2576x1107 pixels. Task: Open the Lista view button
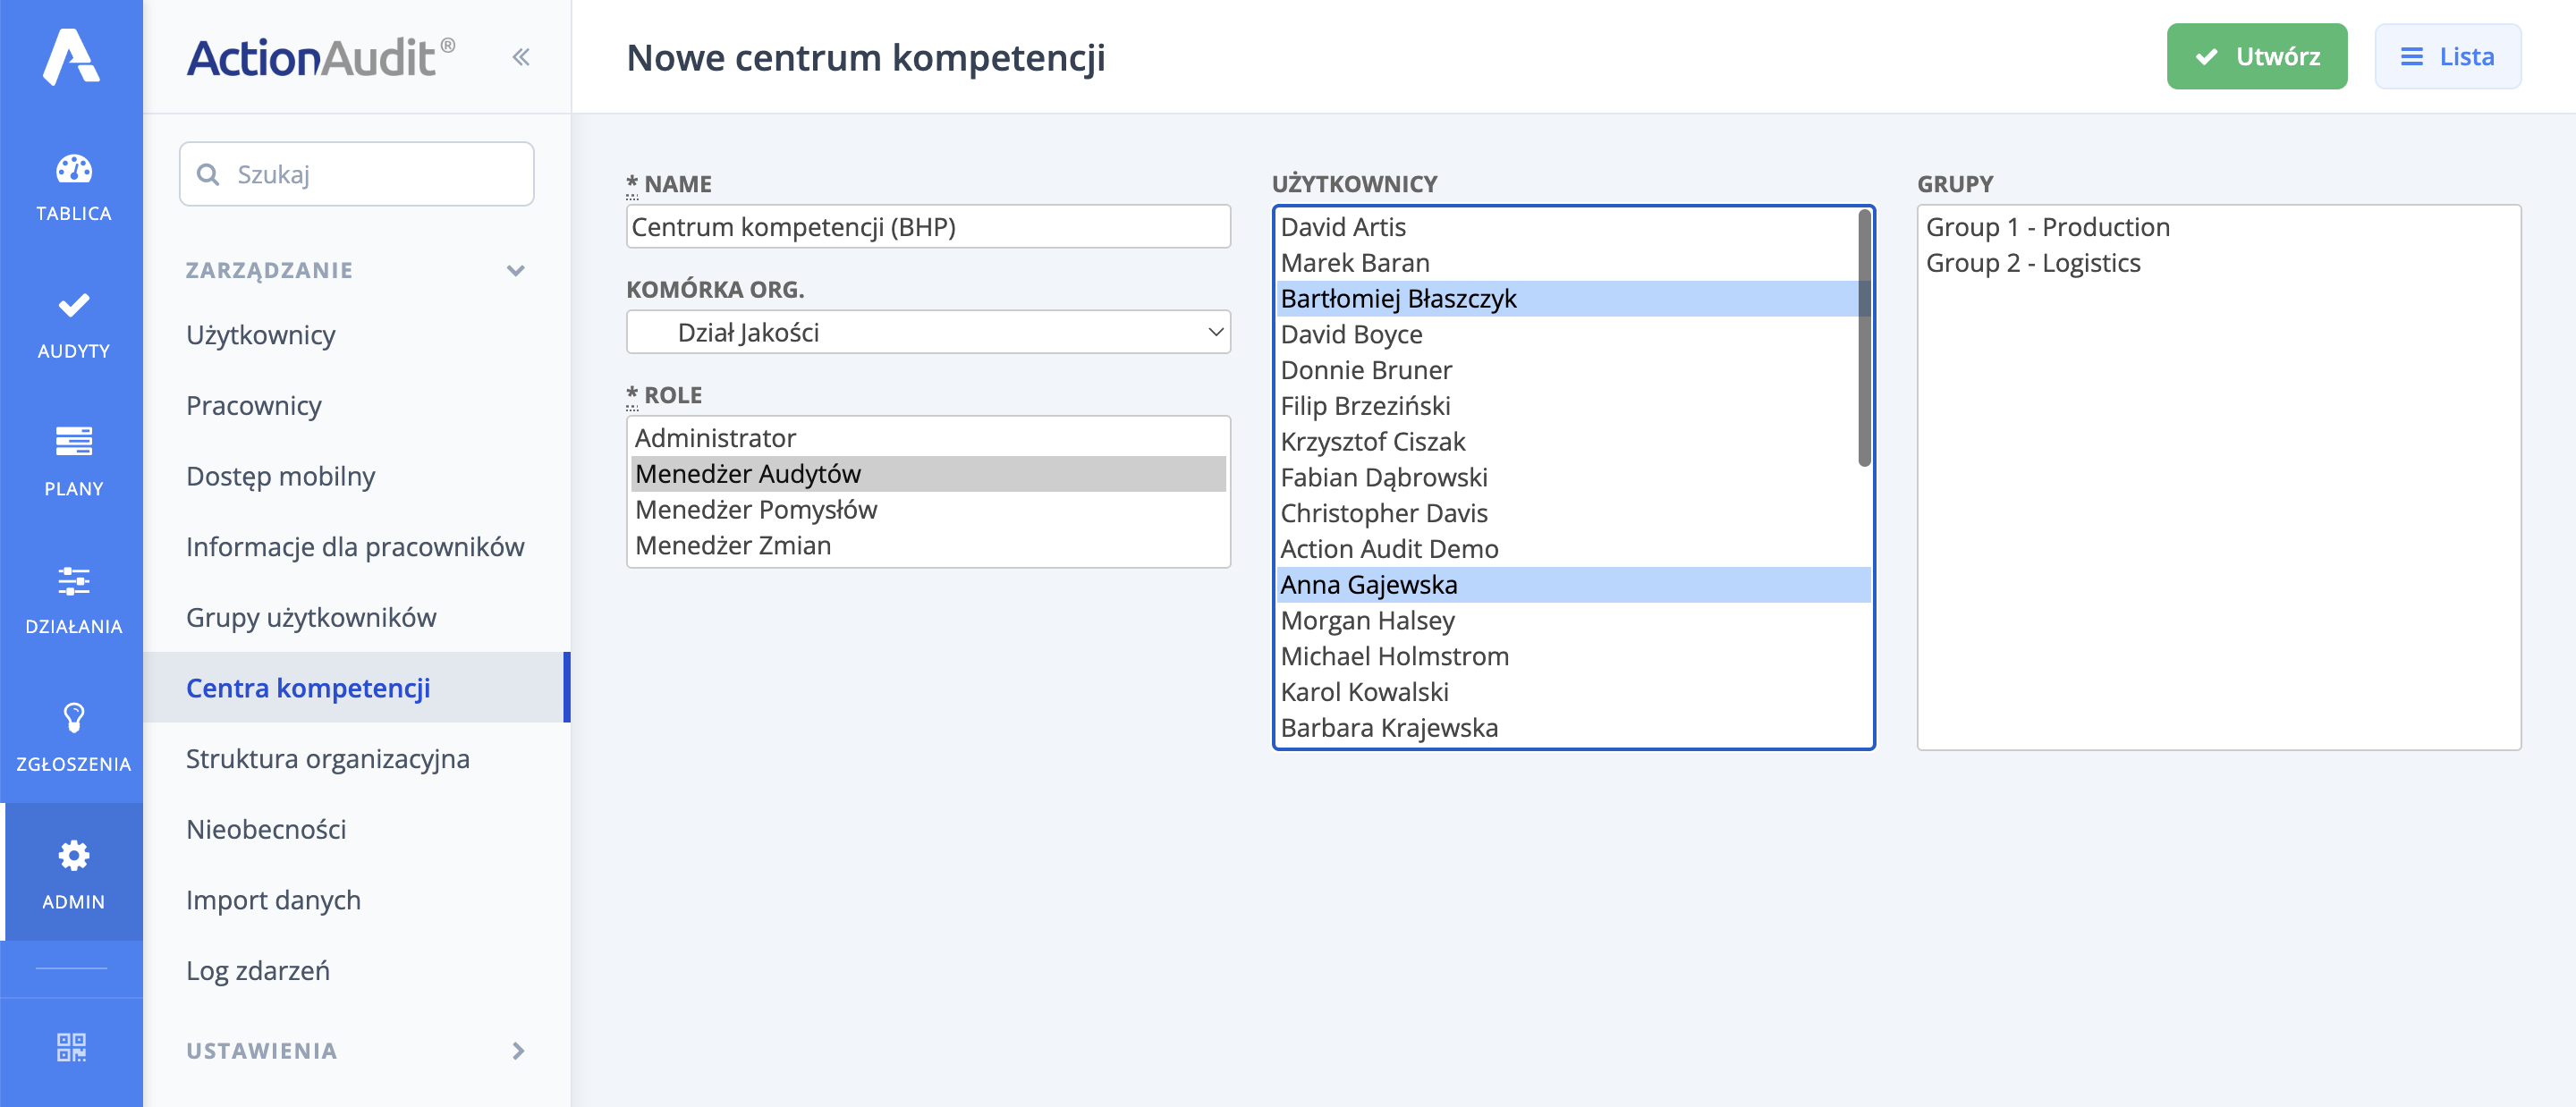2447,56
